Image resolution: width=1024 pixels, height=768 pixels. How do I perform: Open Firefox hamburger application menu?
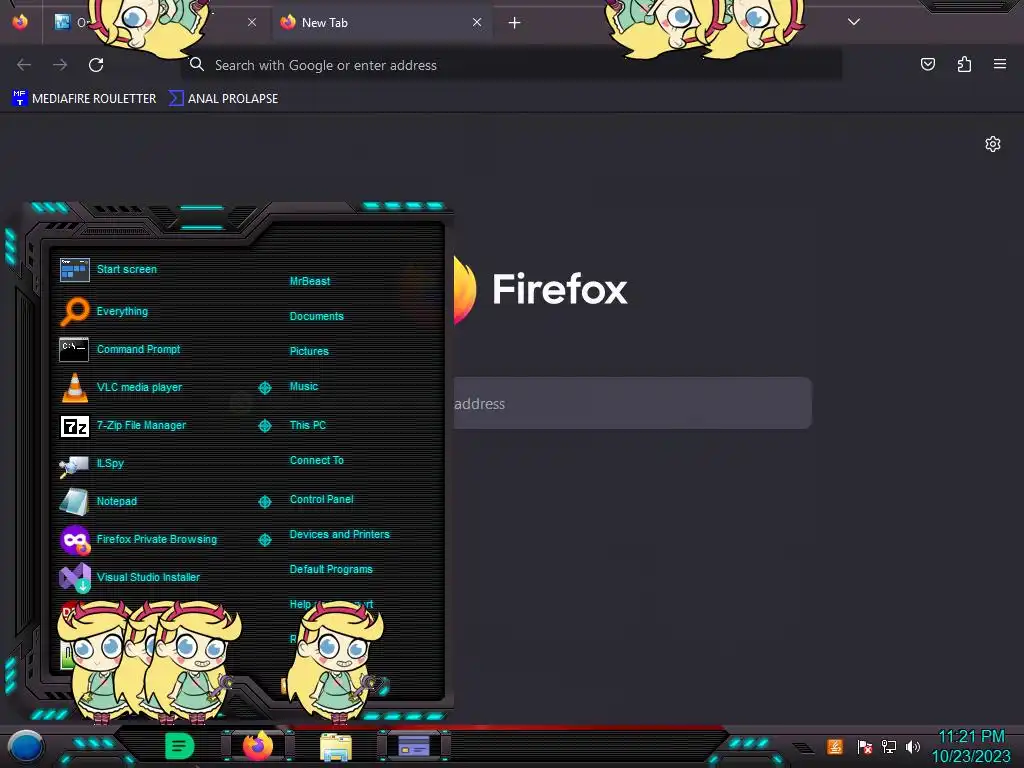point(1000,64)
